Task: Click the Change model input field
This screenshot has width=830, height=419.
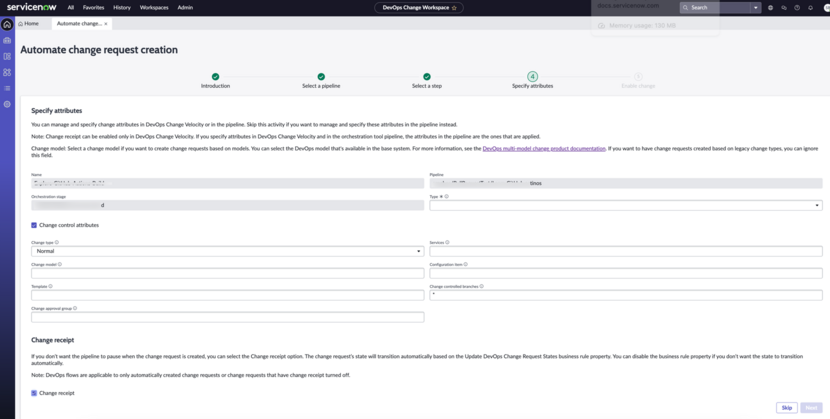Action: click(228, 273)
